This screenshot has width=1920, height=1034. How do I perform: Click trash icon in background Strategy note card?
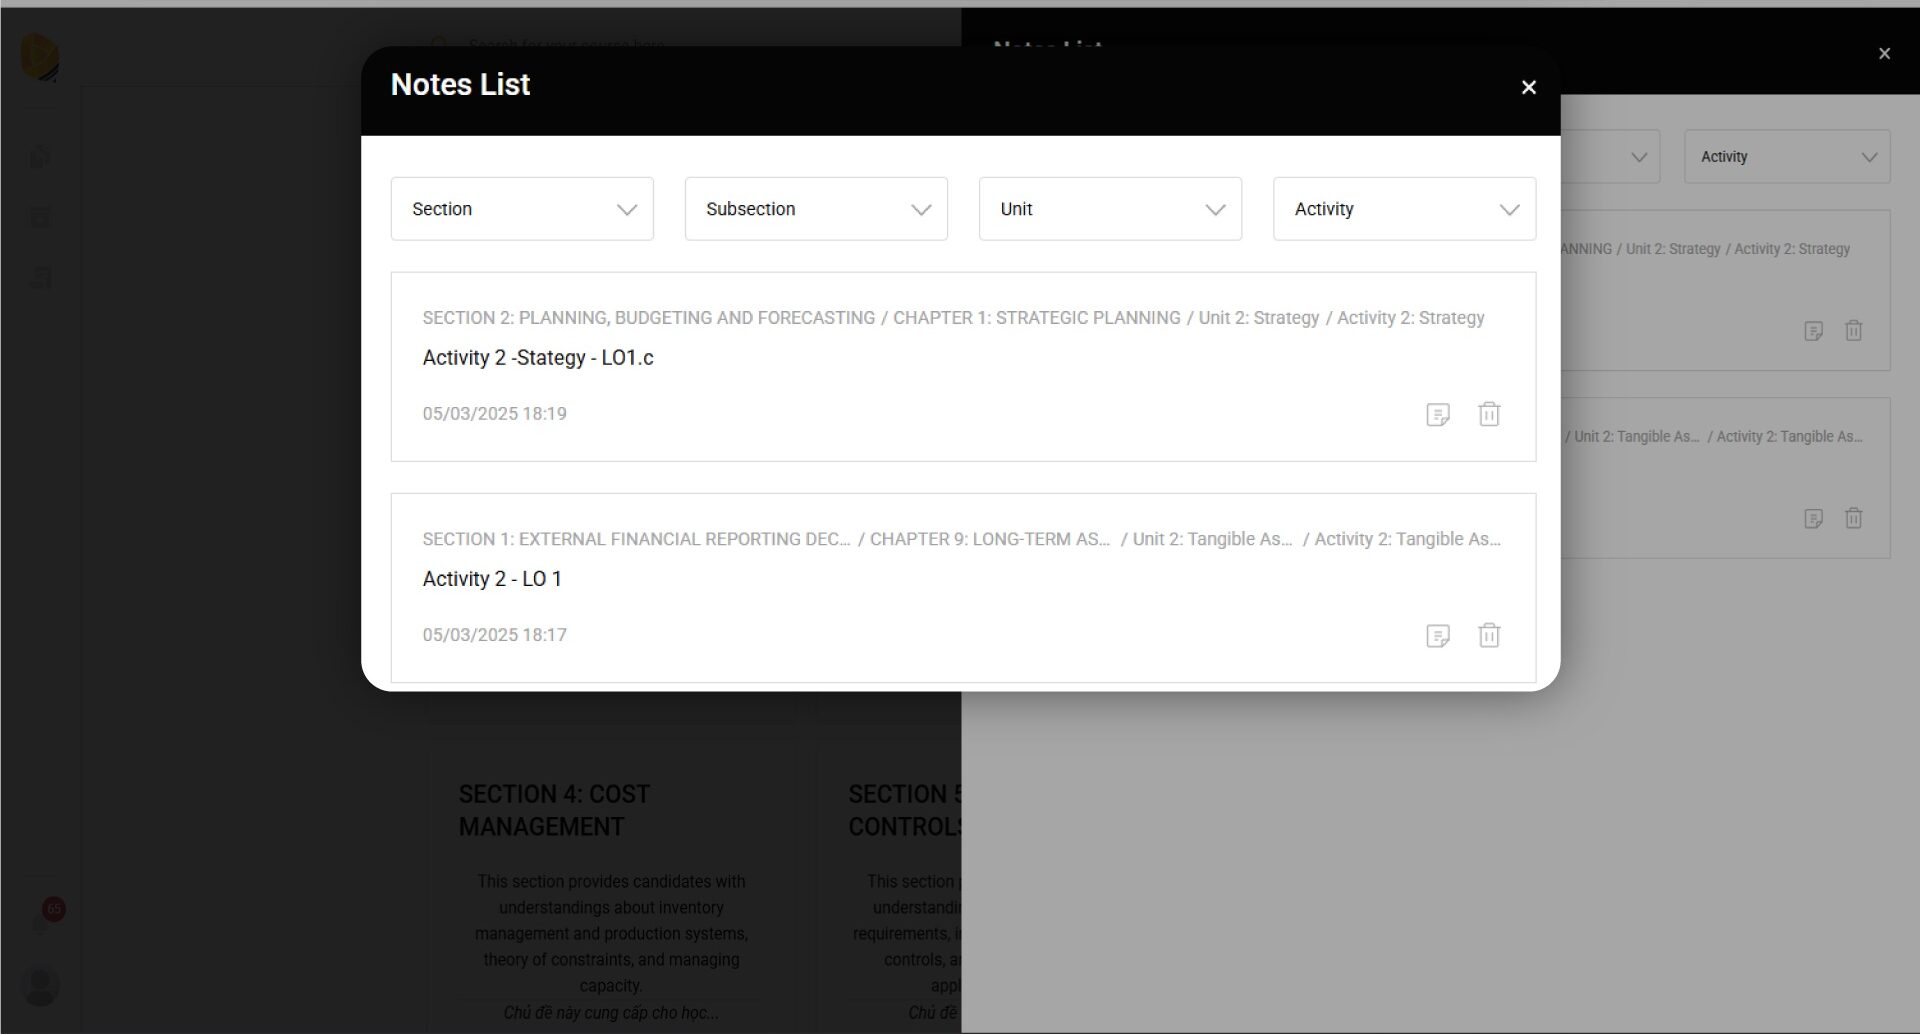coord(1853,331)
